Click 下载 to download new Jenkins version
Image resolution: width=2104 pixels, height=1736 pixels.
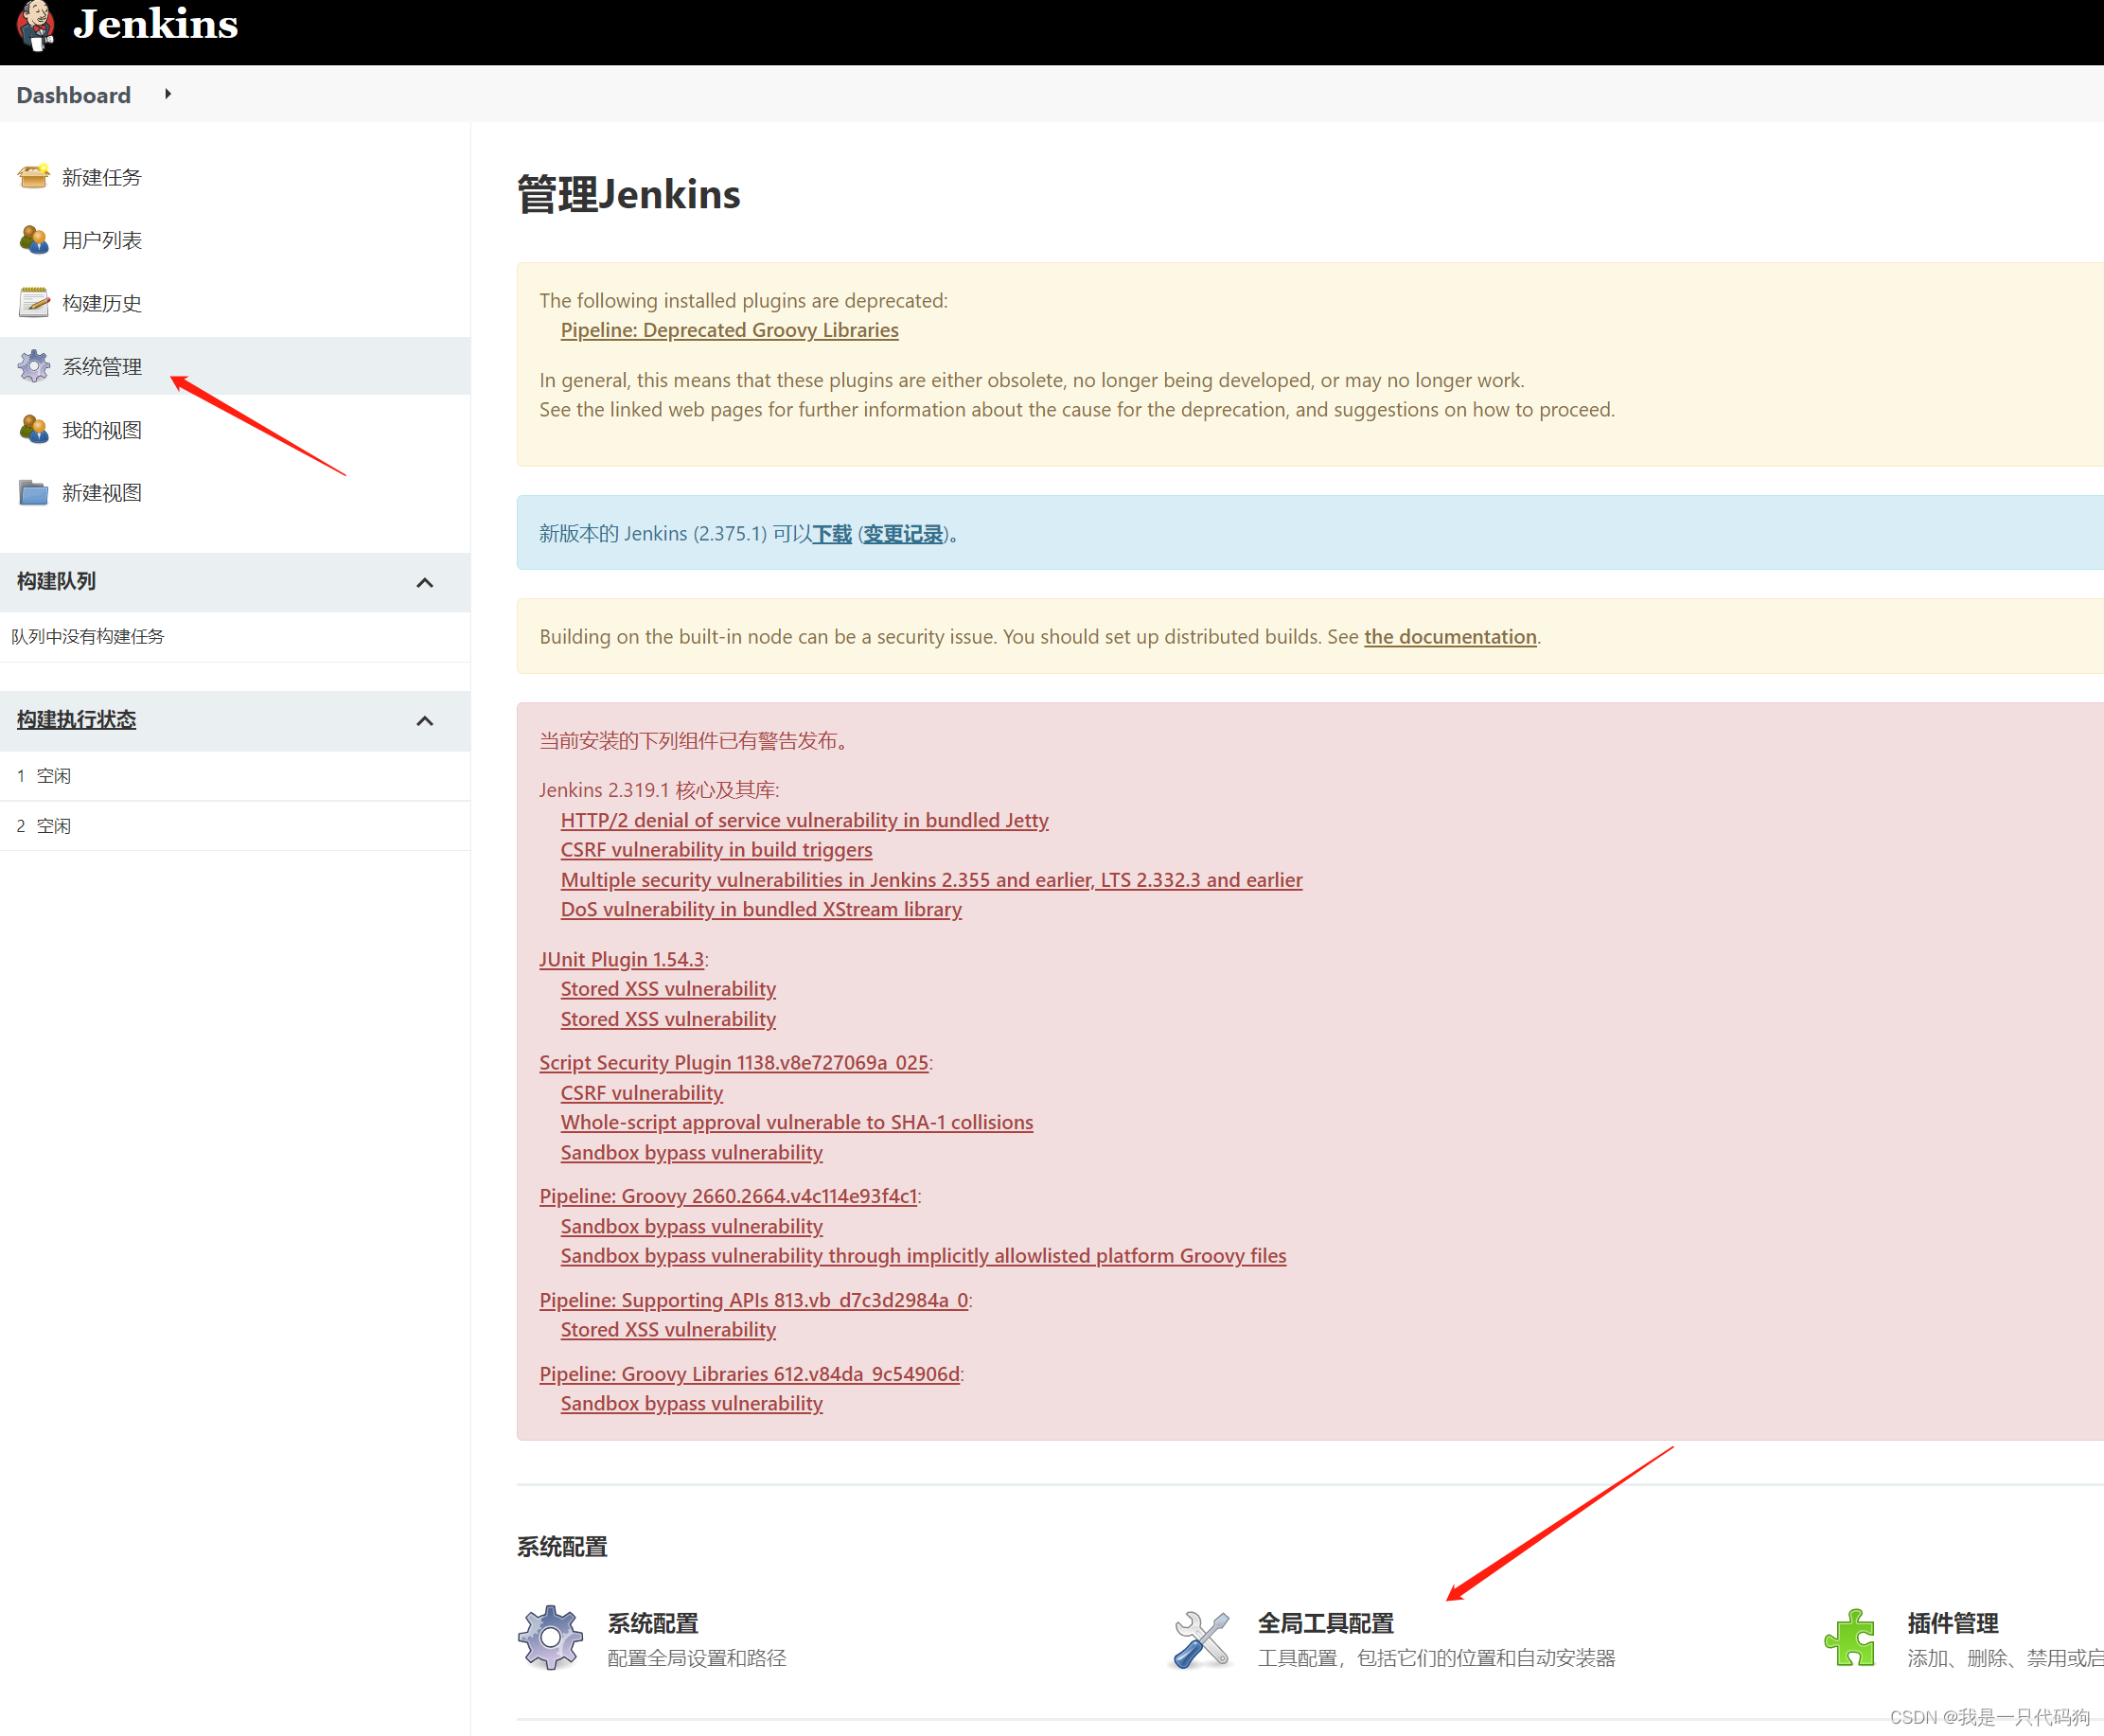click(x=833, y=534)
